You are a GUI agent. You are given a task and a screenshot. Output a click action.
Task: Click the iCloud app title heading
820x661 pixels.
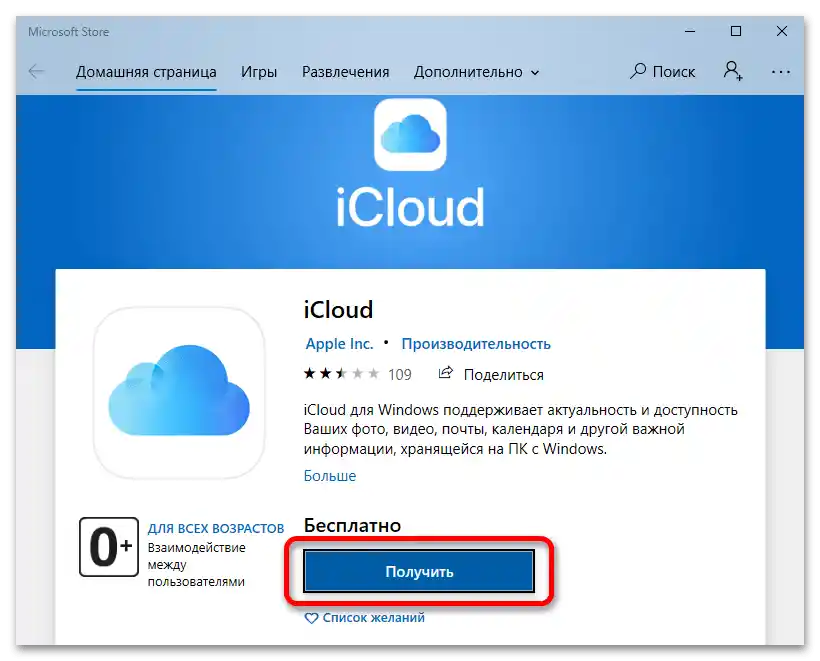point(338,310)
